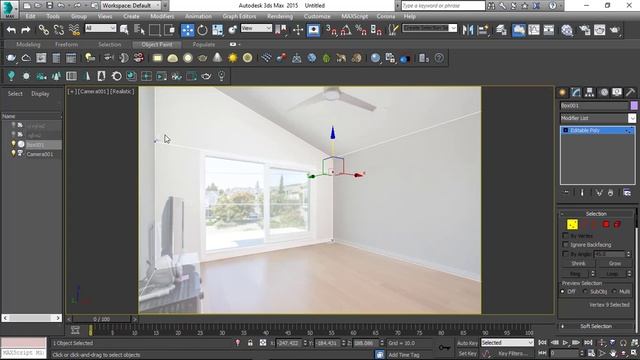Click the Undo arrow in main toolbar
The image size is (640, 360).
click(x=11, y=30)
